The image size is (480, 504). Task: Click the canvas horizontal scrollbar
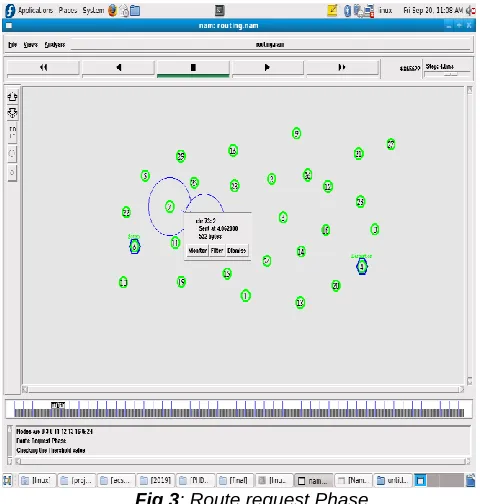click(243, 389)
